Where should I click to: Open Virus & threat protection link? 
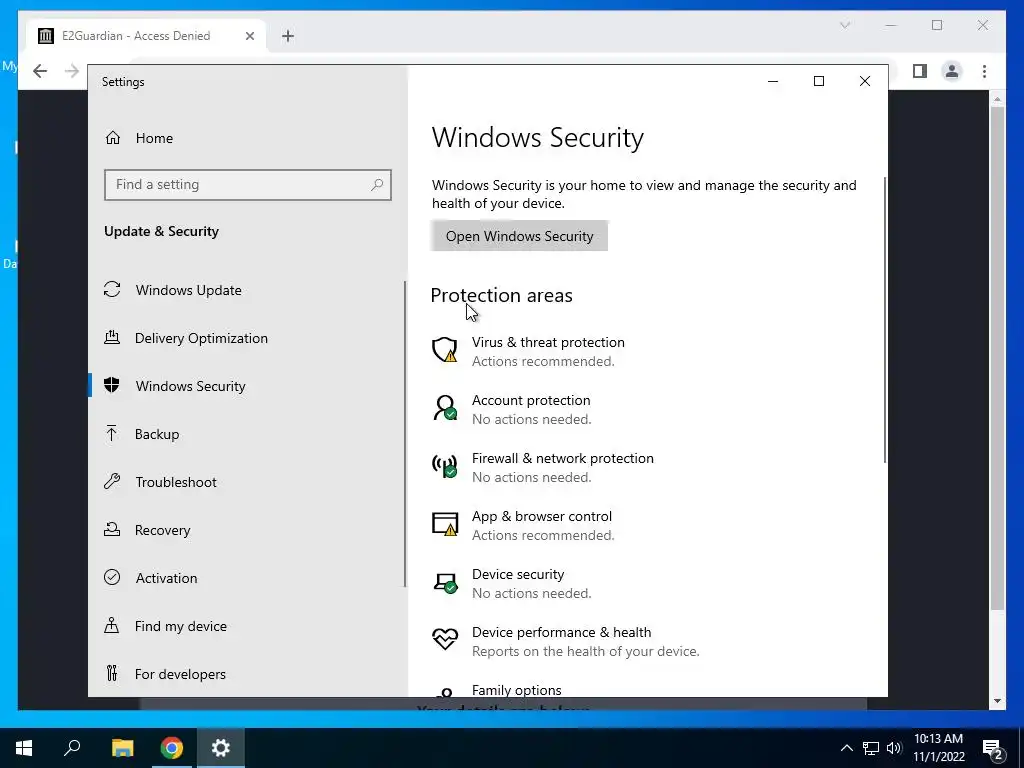tap(548, 342)
